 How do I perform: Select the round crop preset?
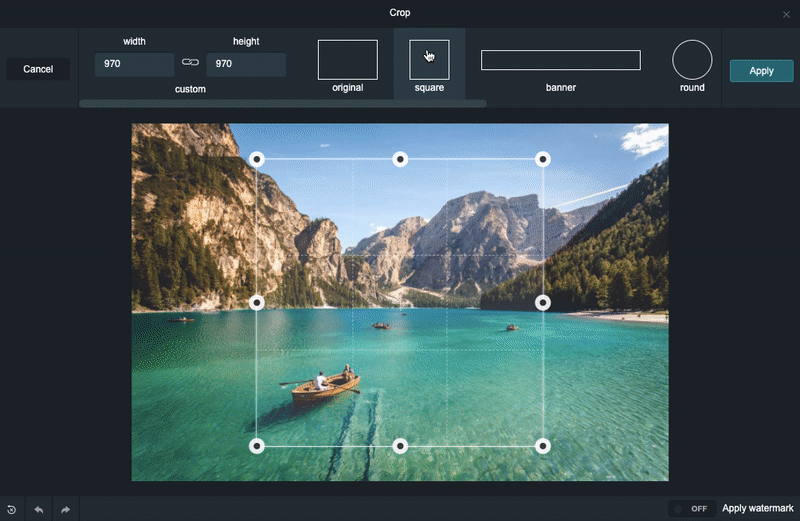692,60
